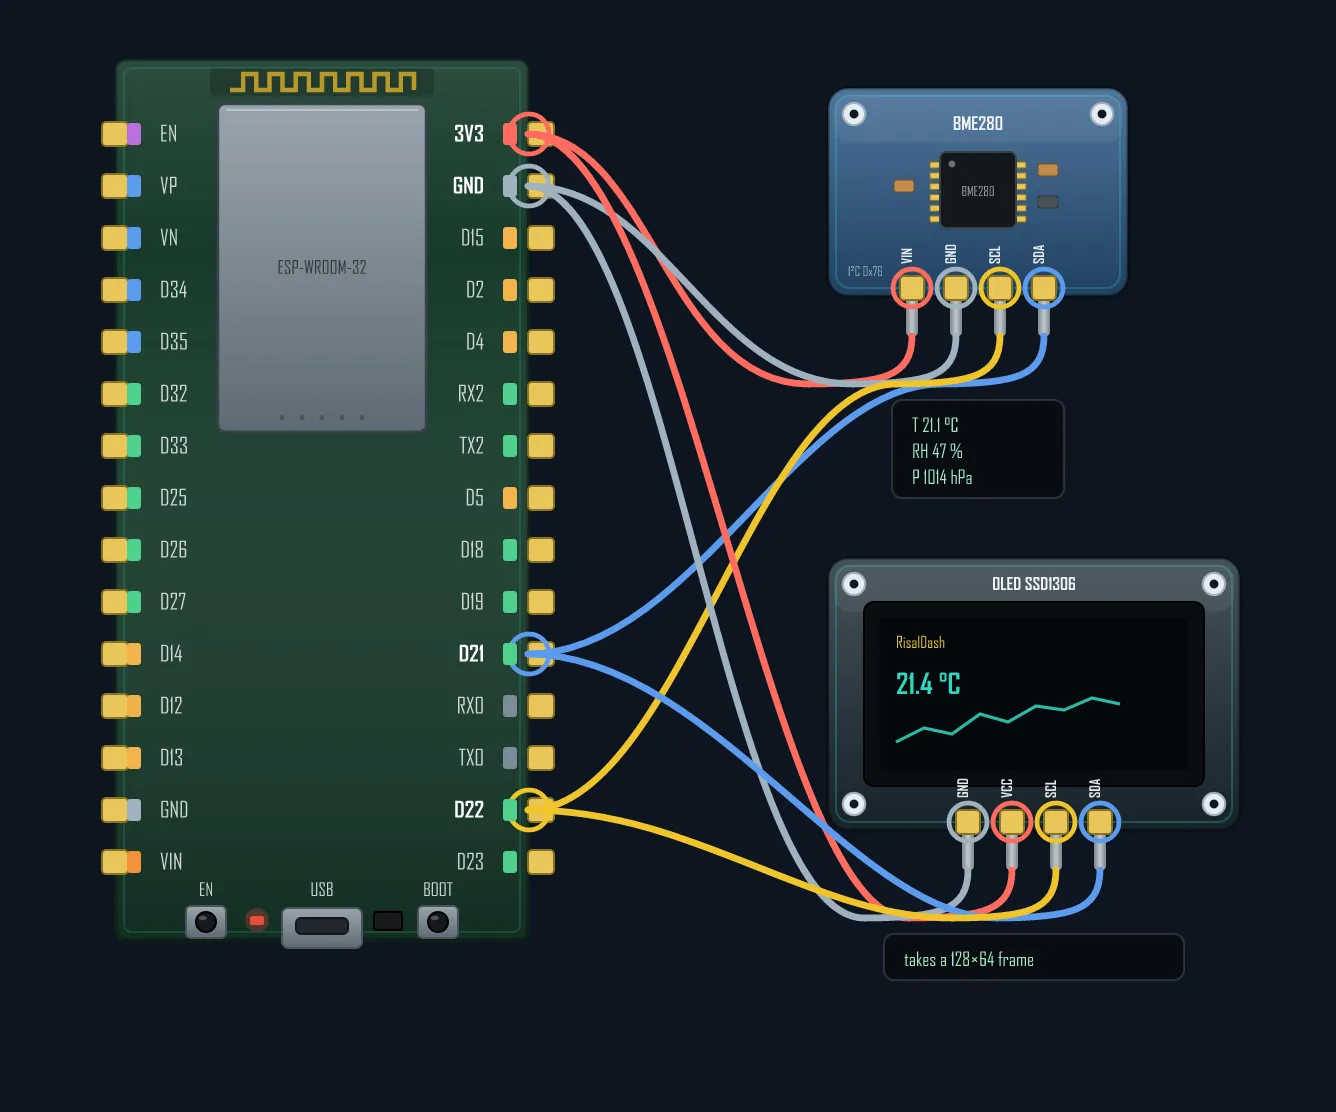Click the temperature trend line on the OLED
Viewport: 1336px width, 1112px height.
tap(1008, 720)
